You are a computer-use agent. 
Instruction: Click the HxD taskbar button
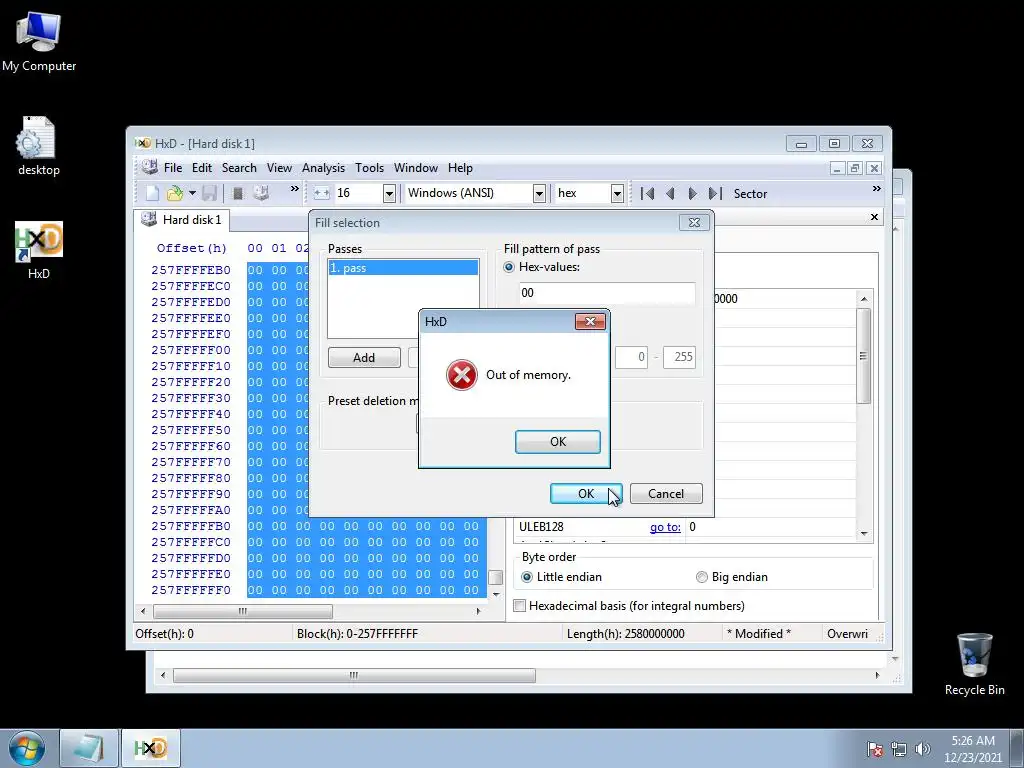point(151,748)
